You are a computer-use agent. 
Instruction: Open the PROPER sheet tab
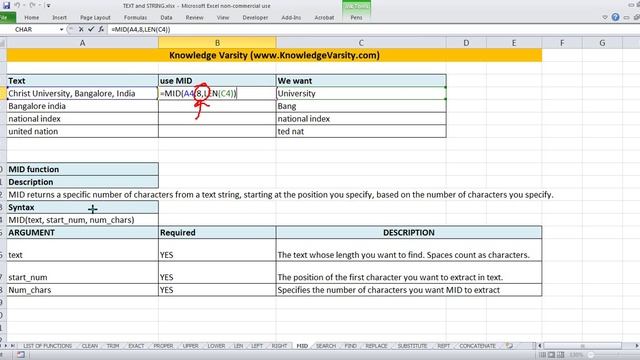click(x=163, y=346)
